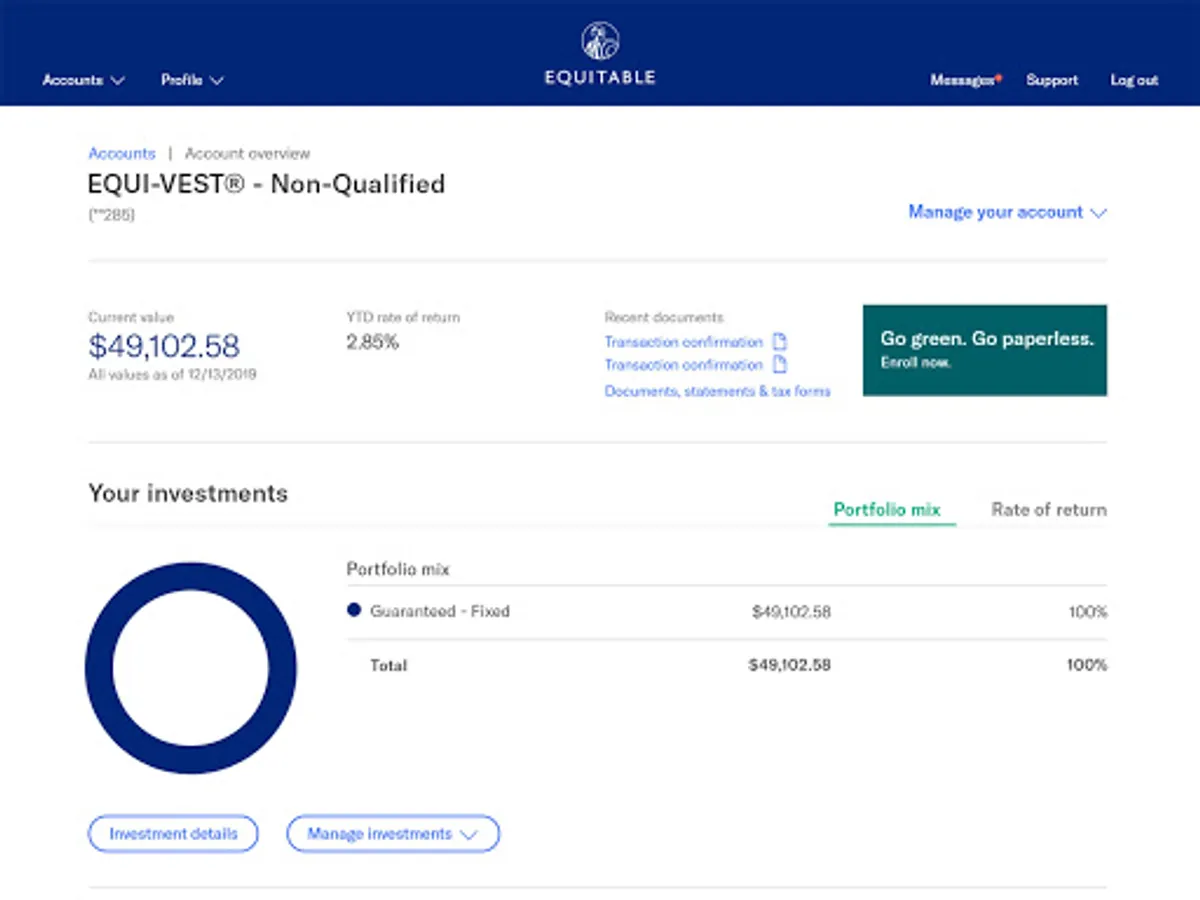The height and width of the screenshot is (900, 1200).
Task: Open the Support page
Action: (x=1052, y=80)
